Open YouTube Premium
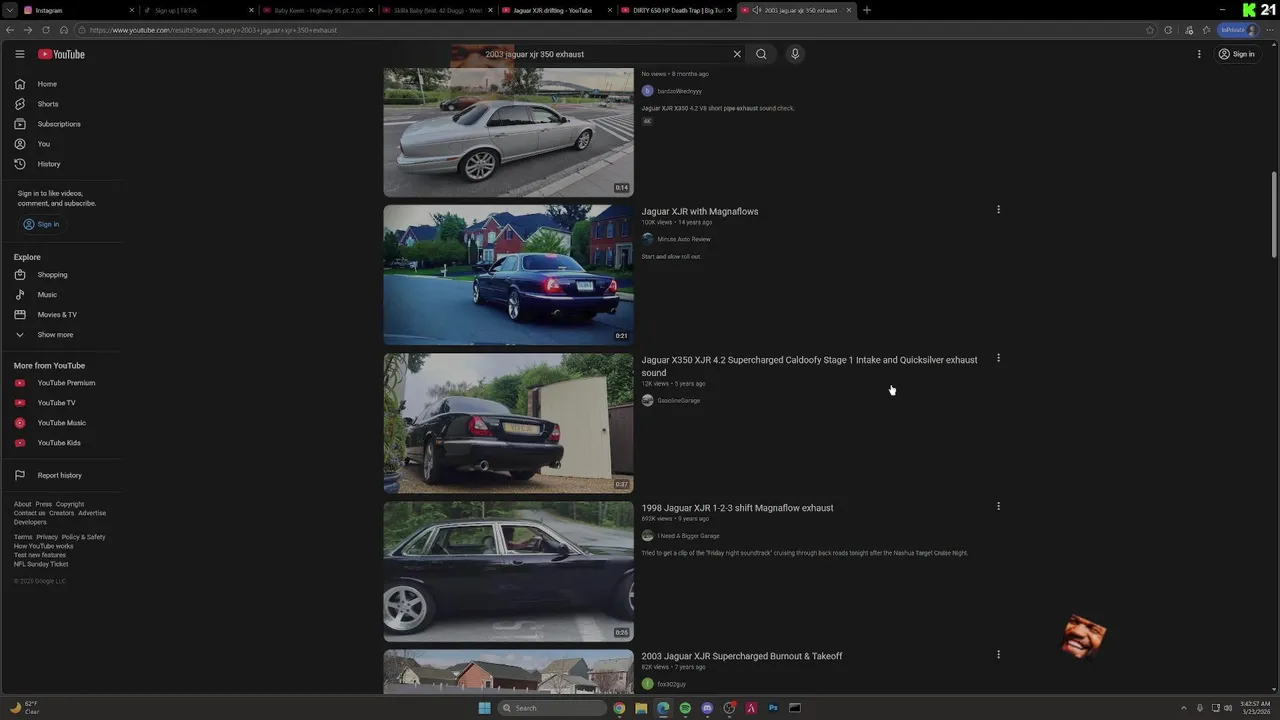The height and width of the screenshot is (720, 1280). click(x=66, y=383)
